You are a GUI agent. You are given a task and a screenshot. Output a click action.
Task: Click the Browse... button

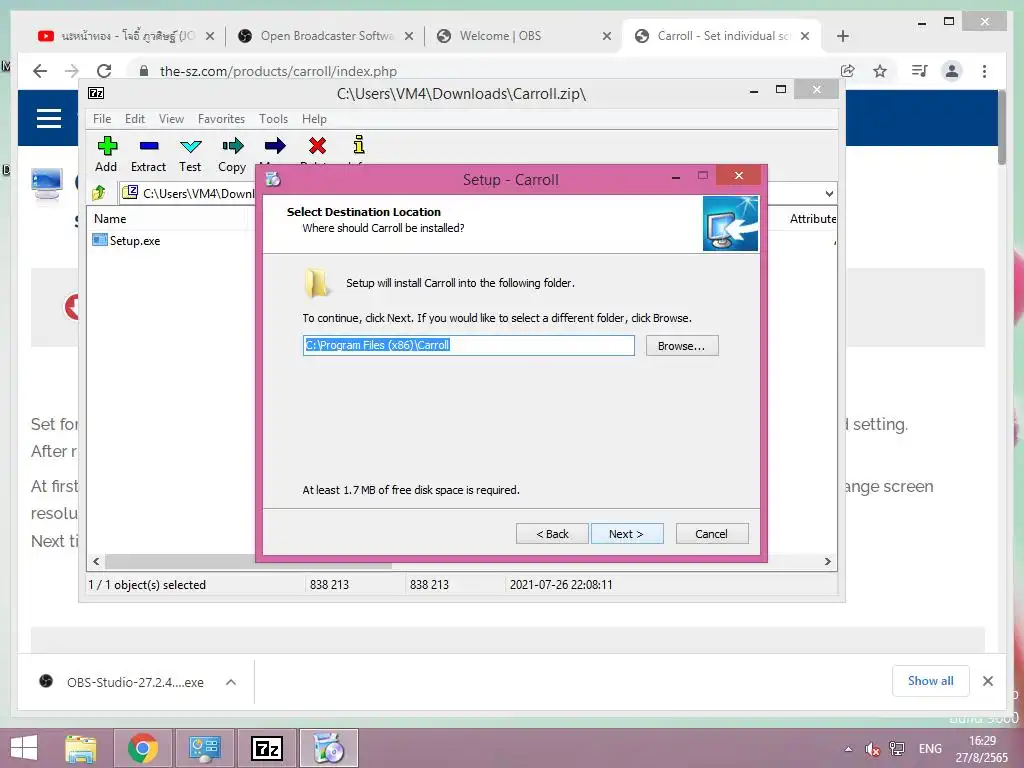(682, 345)
